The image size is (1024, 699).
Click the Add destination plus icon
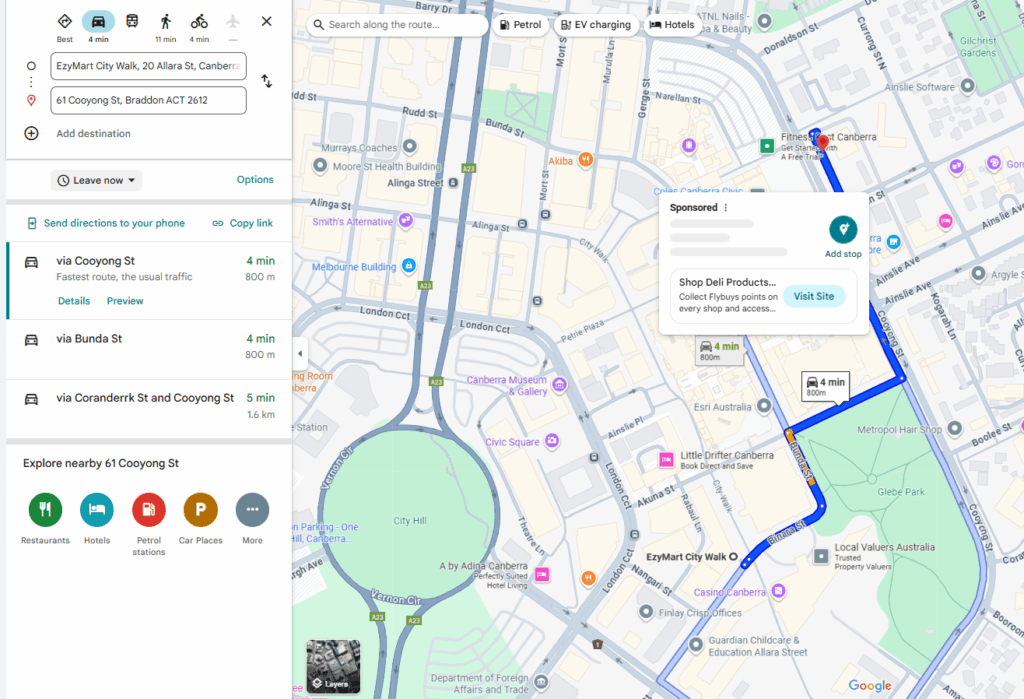tap(31, 133)
